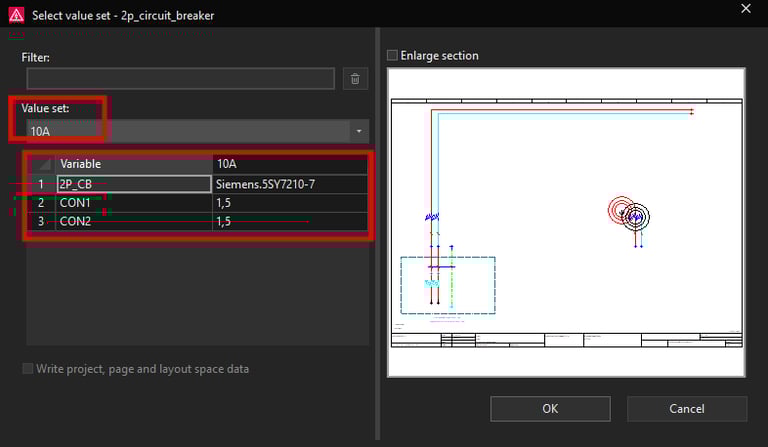The height and width of the screenshot is (447, 768).
Task: Tick Write project, page and layout space data
Action: pos(28,369)
